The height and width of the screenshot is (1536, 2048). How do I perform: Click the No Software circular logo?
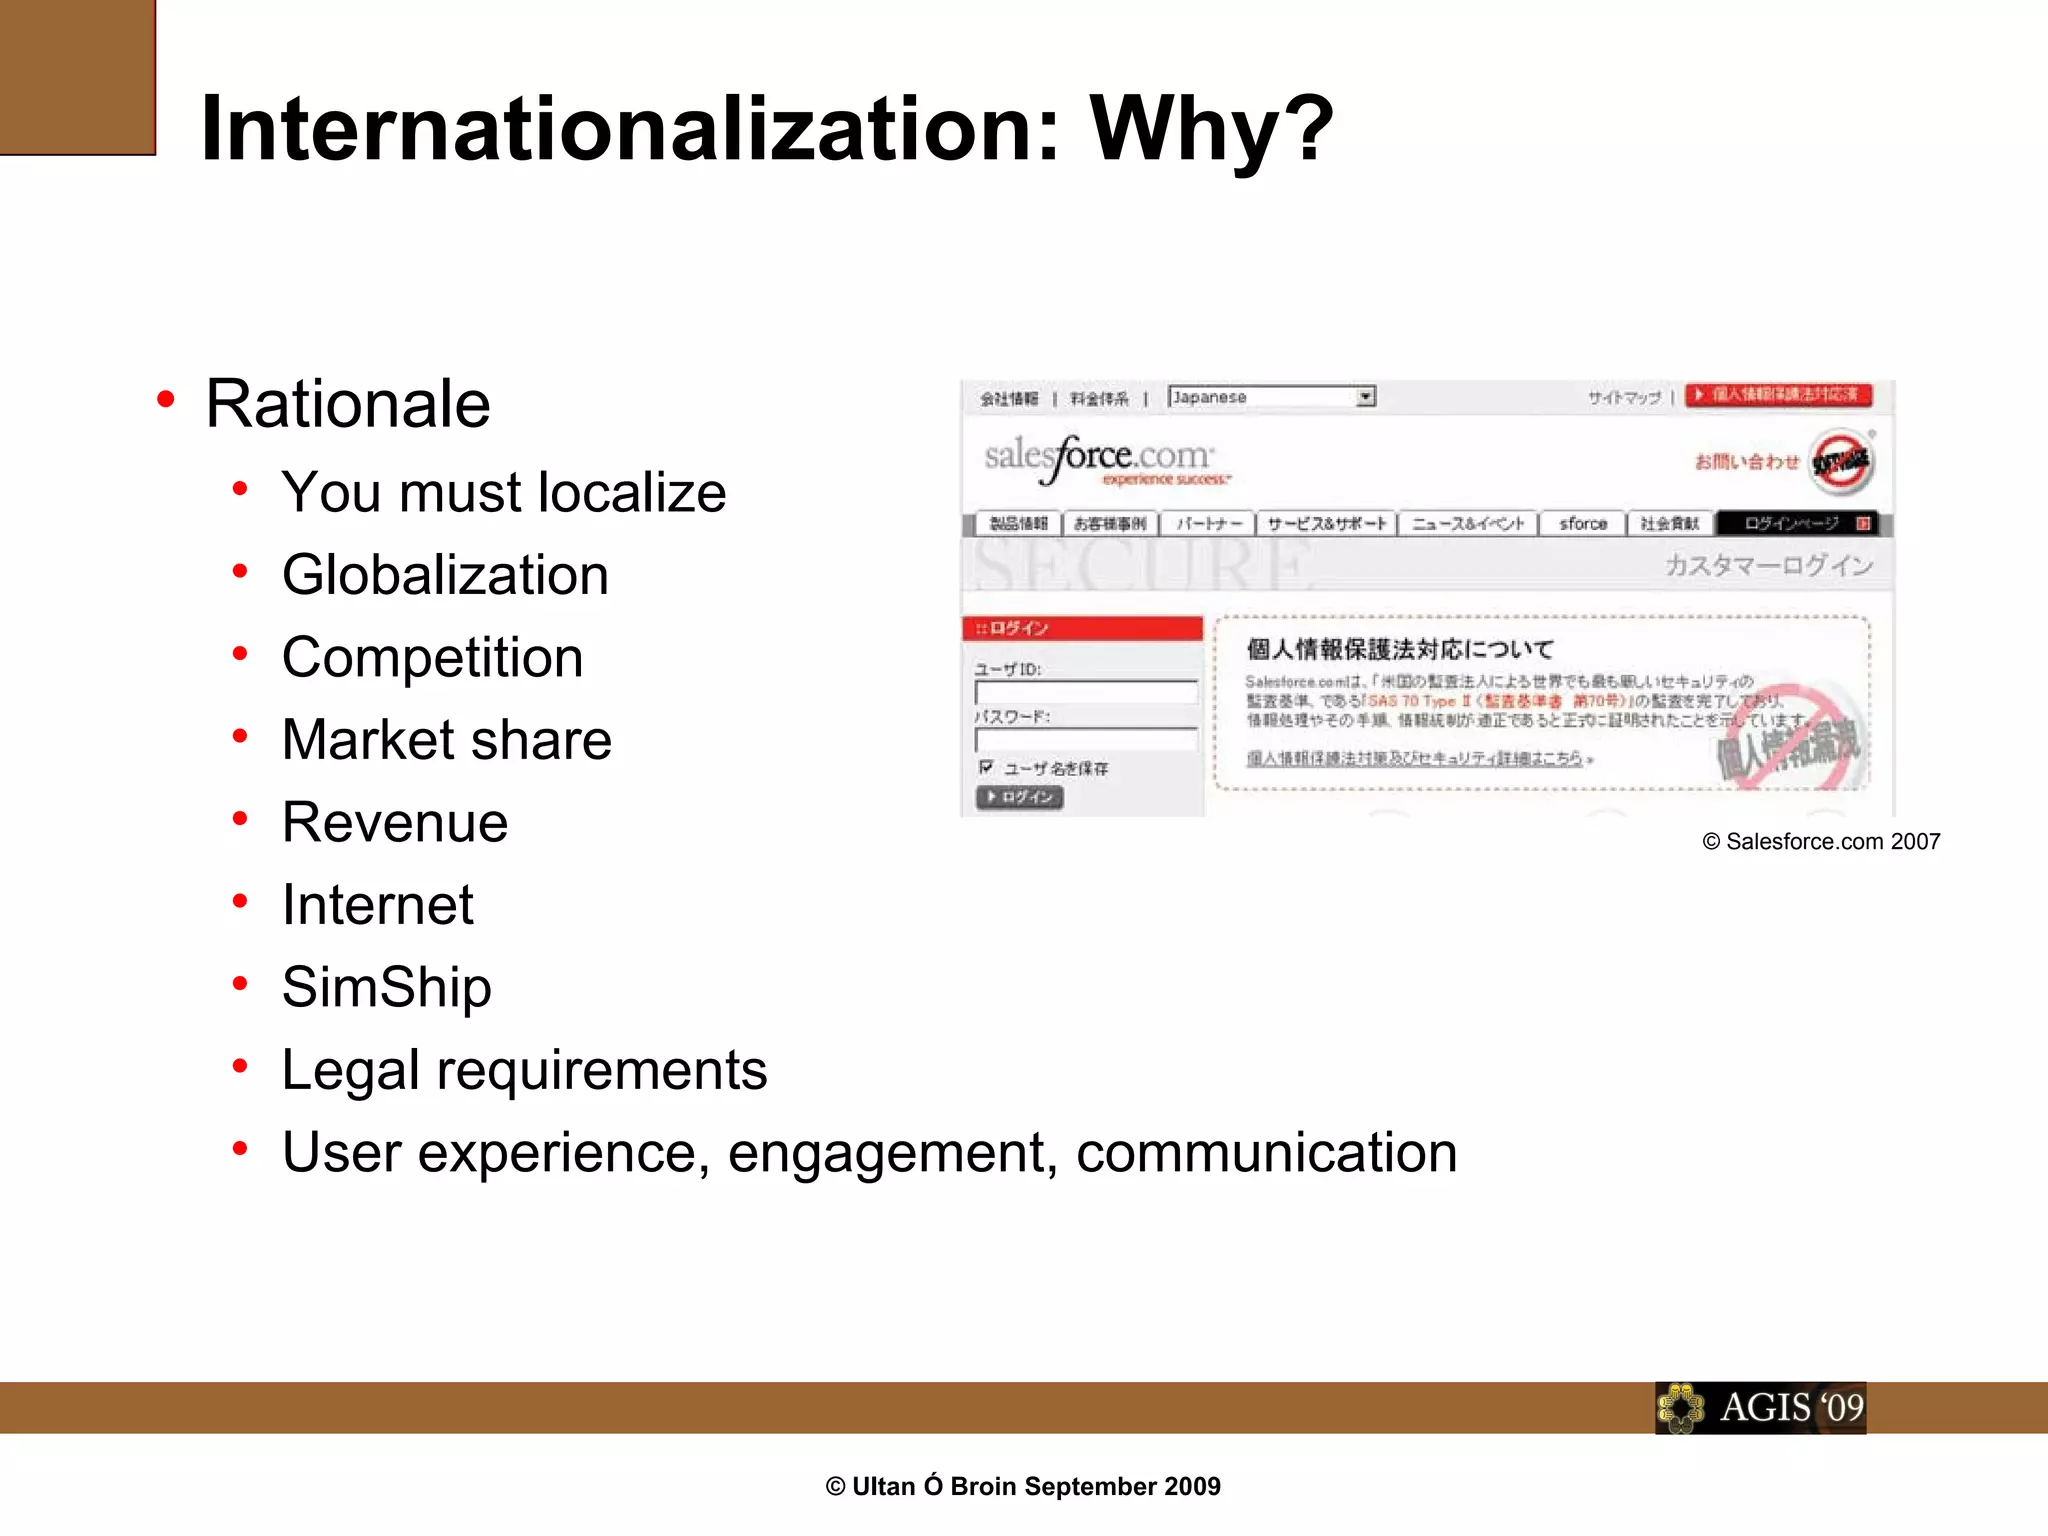point(1842,462)
